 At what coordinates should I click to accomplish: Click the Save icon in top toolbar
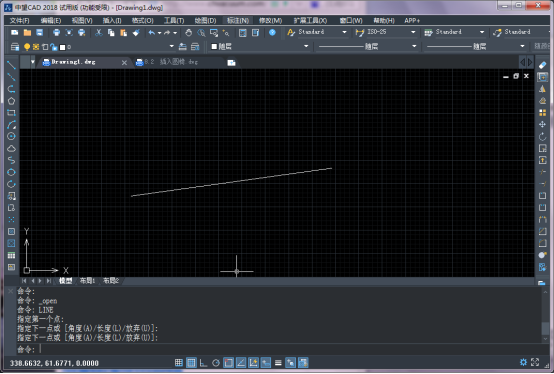40,33
